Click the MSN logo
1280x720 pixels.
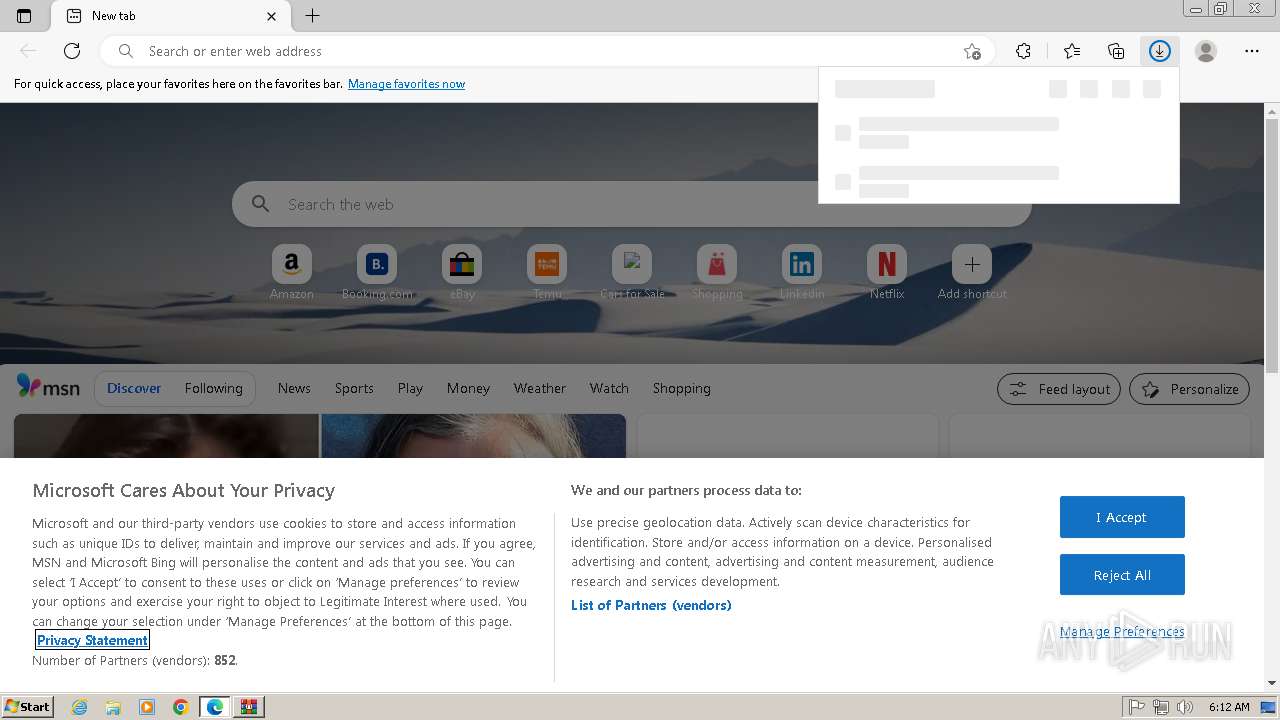click(48, 387)
